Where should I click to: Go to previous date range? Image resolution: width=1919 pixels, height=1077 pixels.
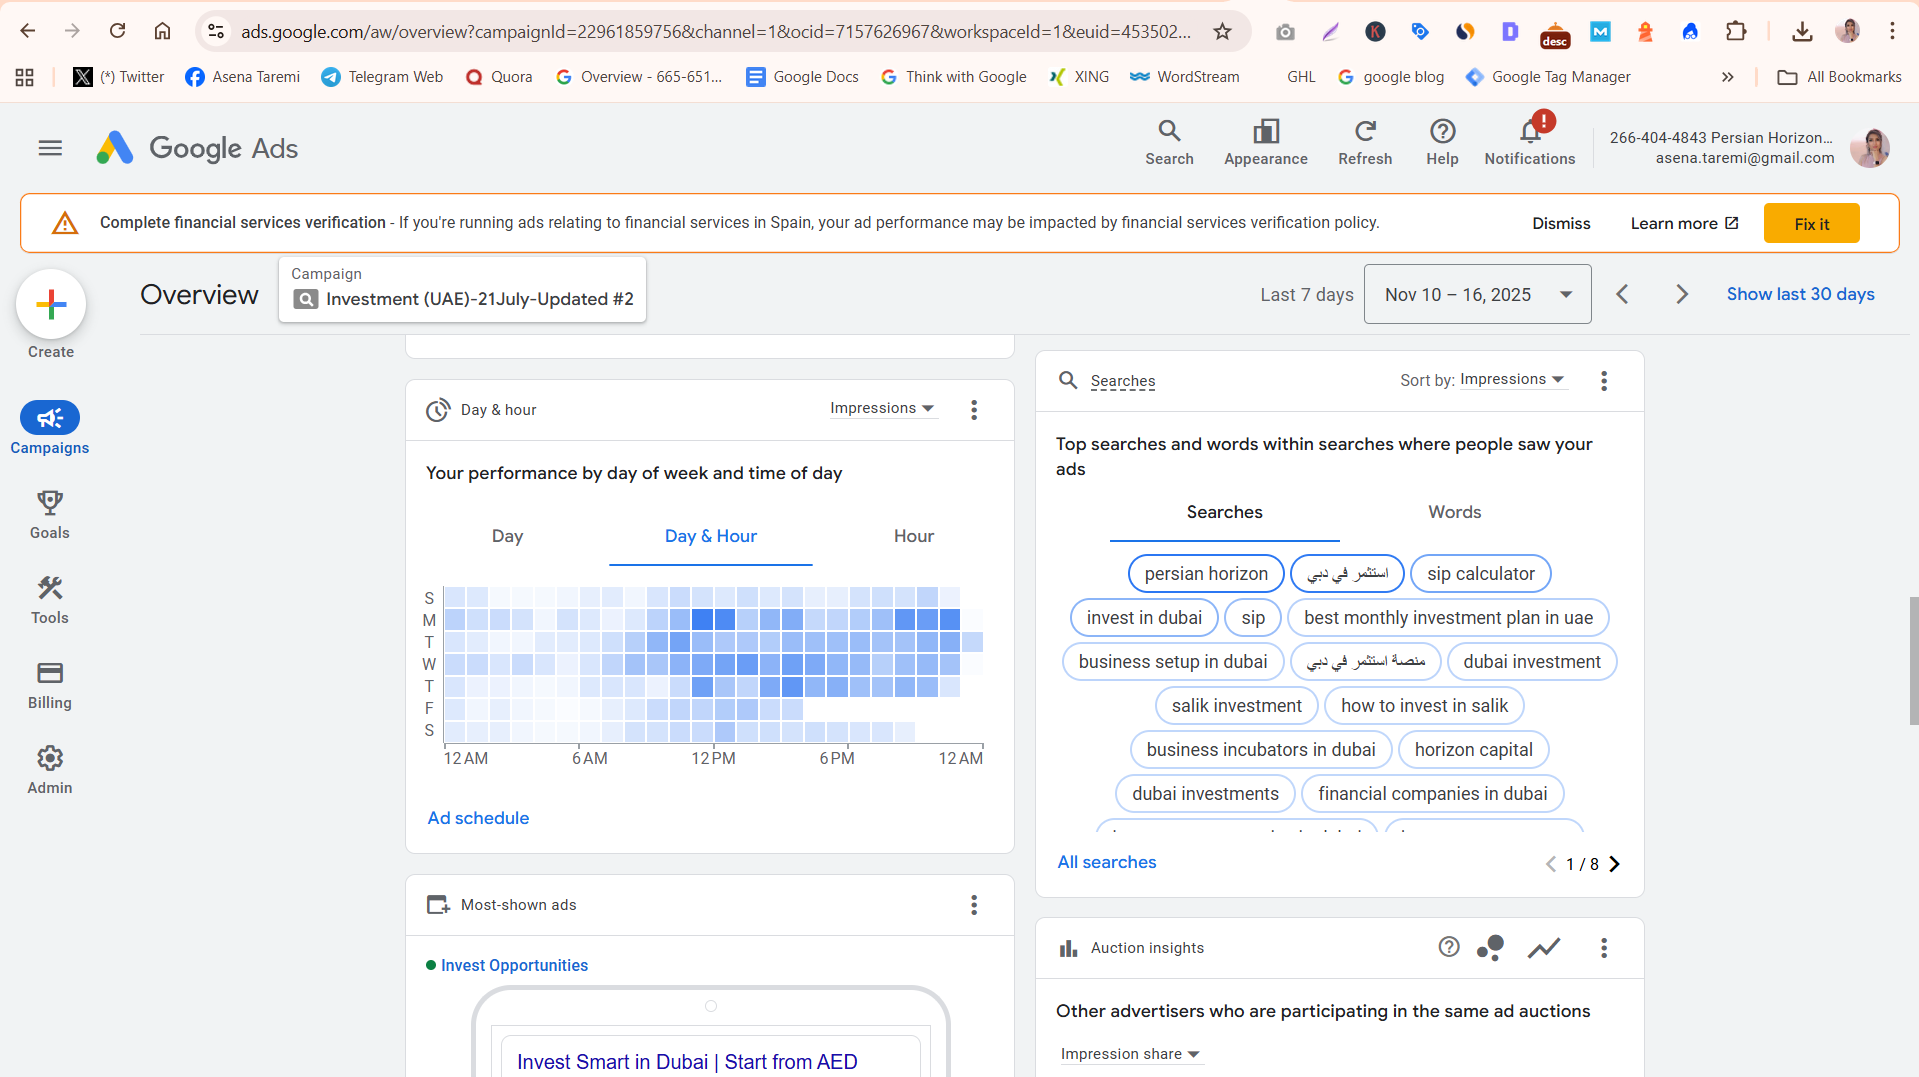[x=1622, y=294]
